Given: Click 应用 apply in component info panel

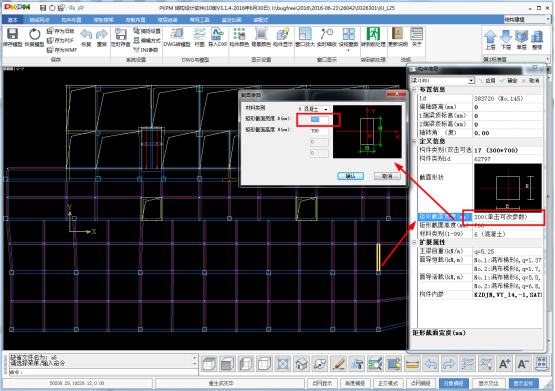Looking at the screenshot, I should click(x=487, y=81).
